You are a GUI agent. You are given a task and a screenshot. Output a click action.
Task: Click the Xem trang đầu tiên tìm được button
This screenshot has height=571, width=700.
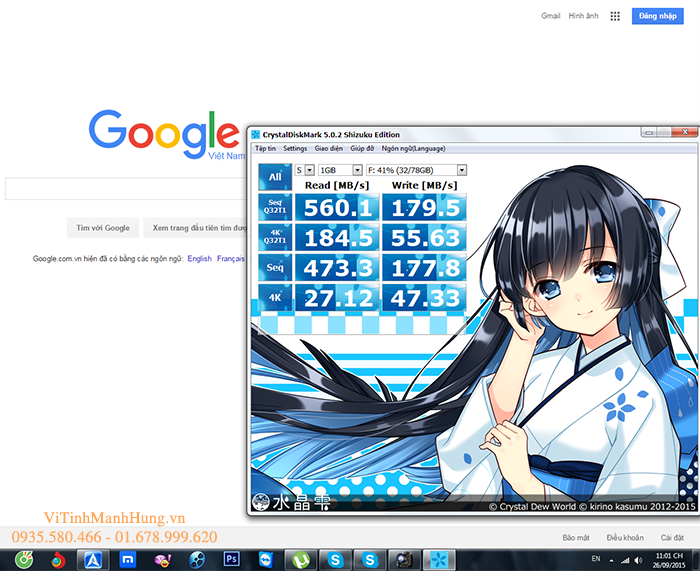click(x=196, y=228)
